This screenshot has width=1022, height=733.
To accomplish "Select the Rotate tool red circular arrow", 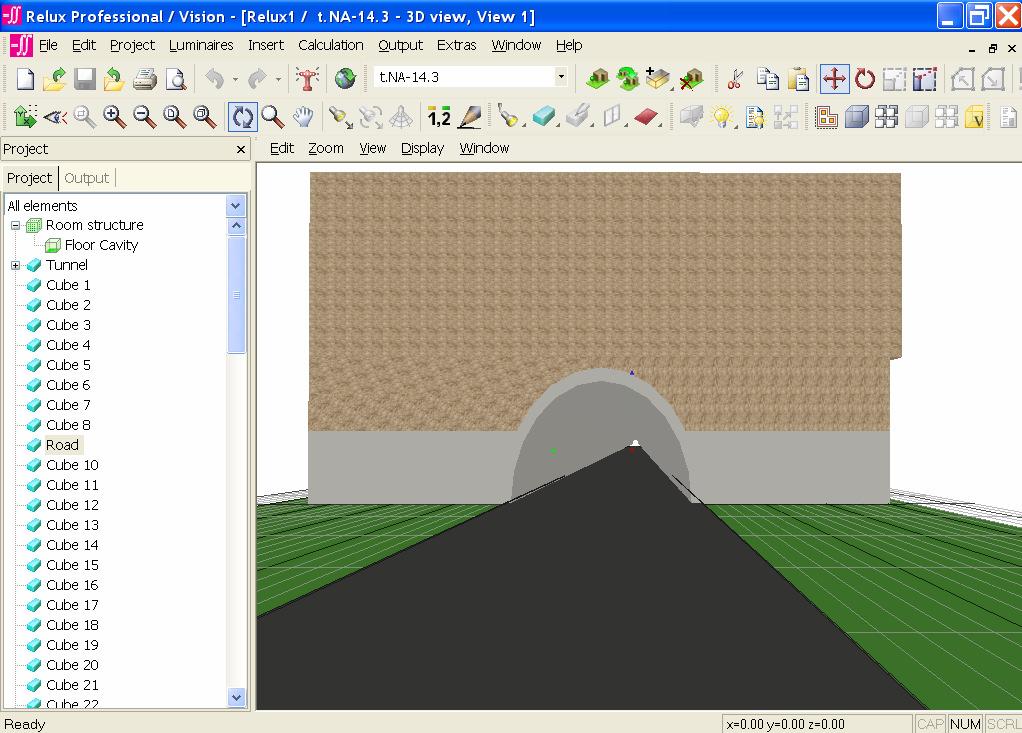I will point(864,79).
